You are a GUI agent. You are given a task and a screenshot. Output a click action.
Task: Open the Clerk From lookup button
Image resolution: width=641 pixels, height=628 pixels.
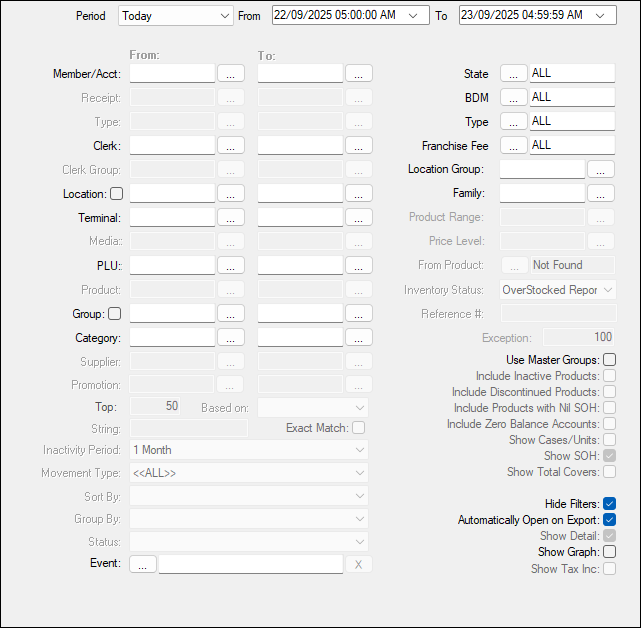[230, 146]
